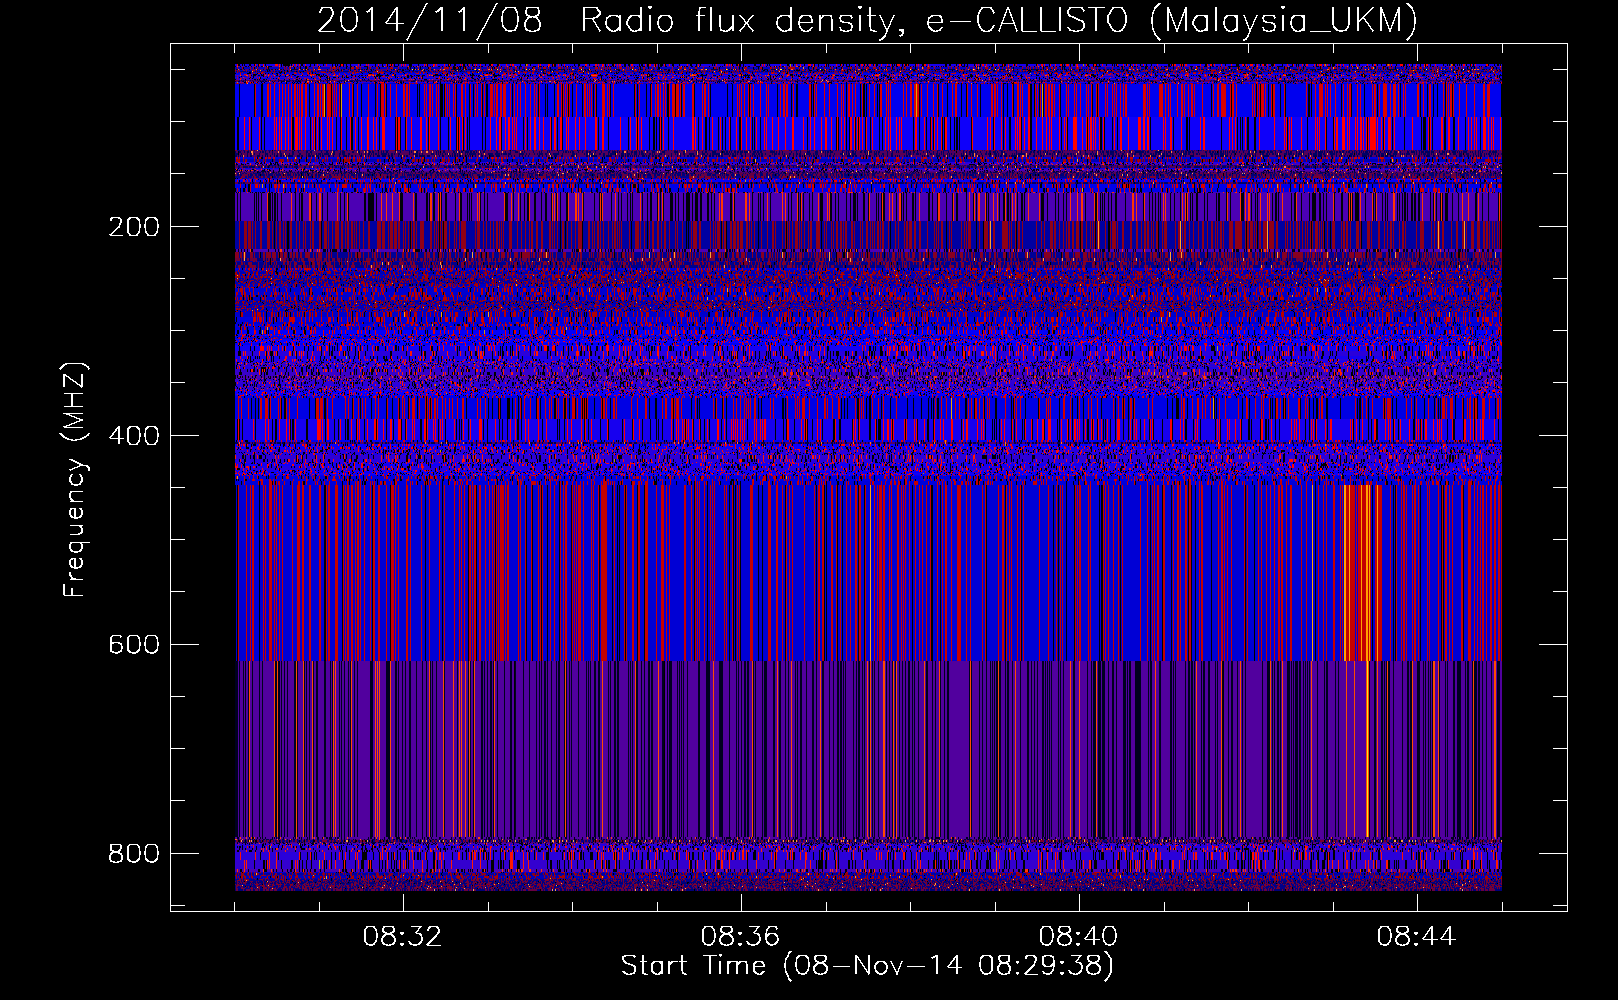Click the 08:32 time tick label

click(402, 937)
